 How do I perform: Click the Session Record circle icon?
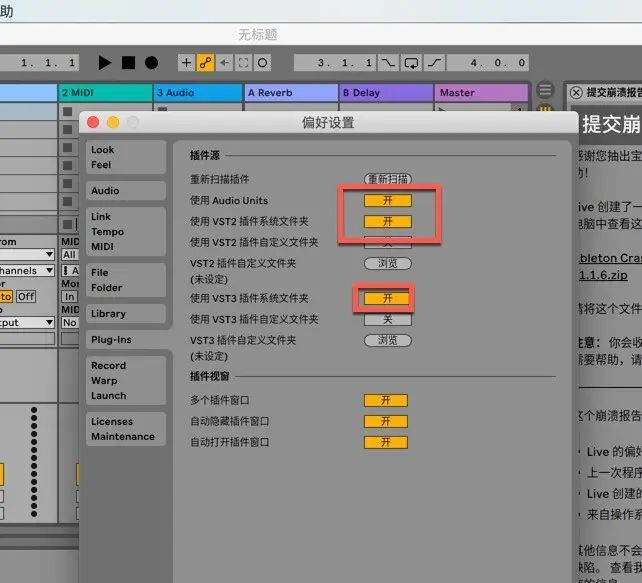pos(262,63)
